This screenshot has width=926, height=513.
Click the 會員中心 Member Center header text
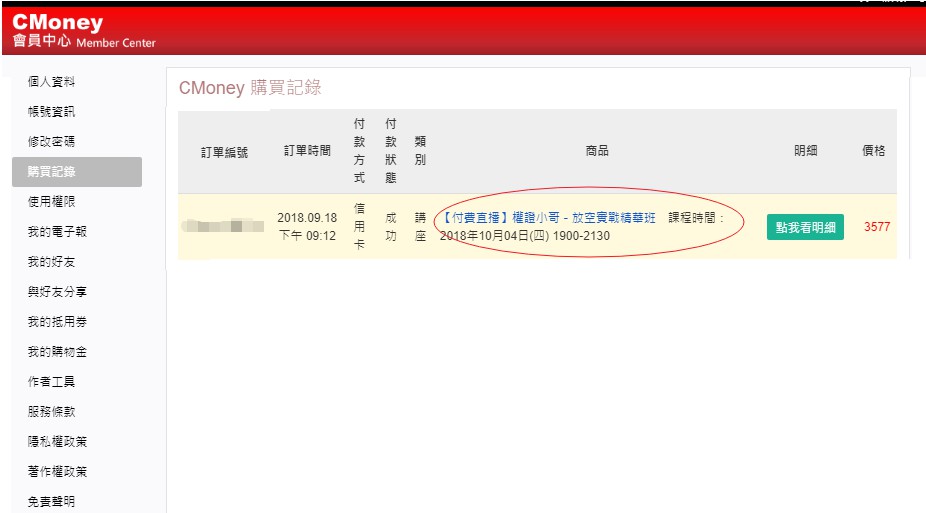click(x=84, y=41)
